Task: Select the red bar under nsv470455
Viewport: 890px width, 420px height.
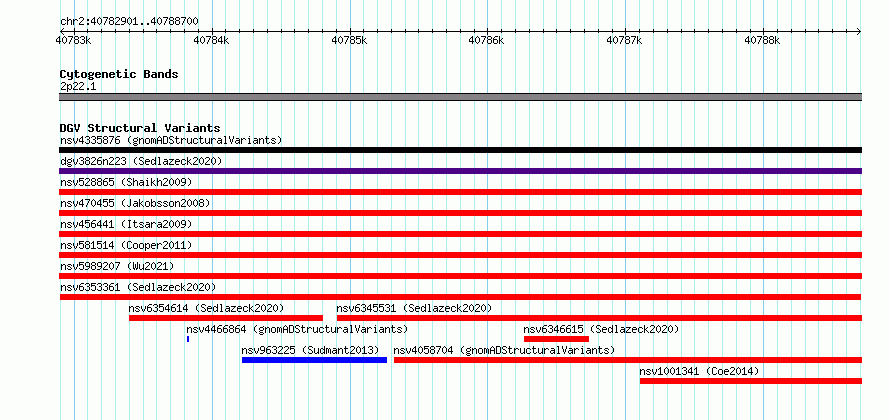Action: coord(460,213)
